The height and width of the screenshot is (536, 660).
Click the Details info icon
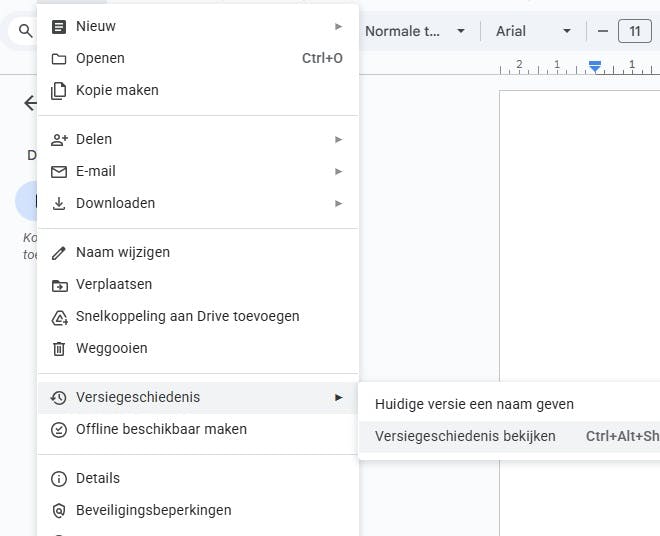(59, 478)
